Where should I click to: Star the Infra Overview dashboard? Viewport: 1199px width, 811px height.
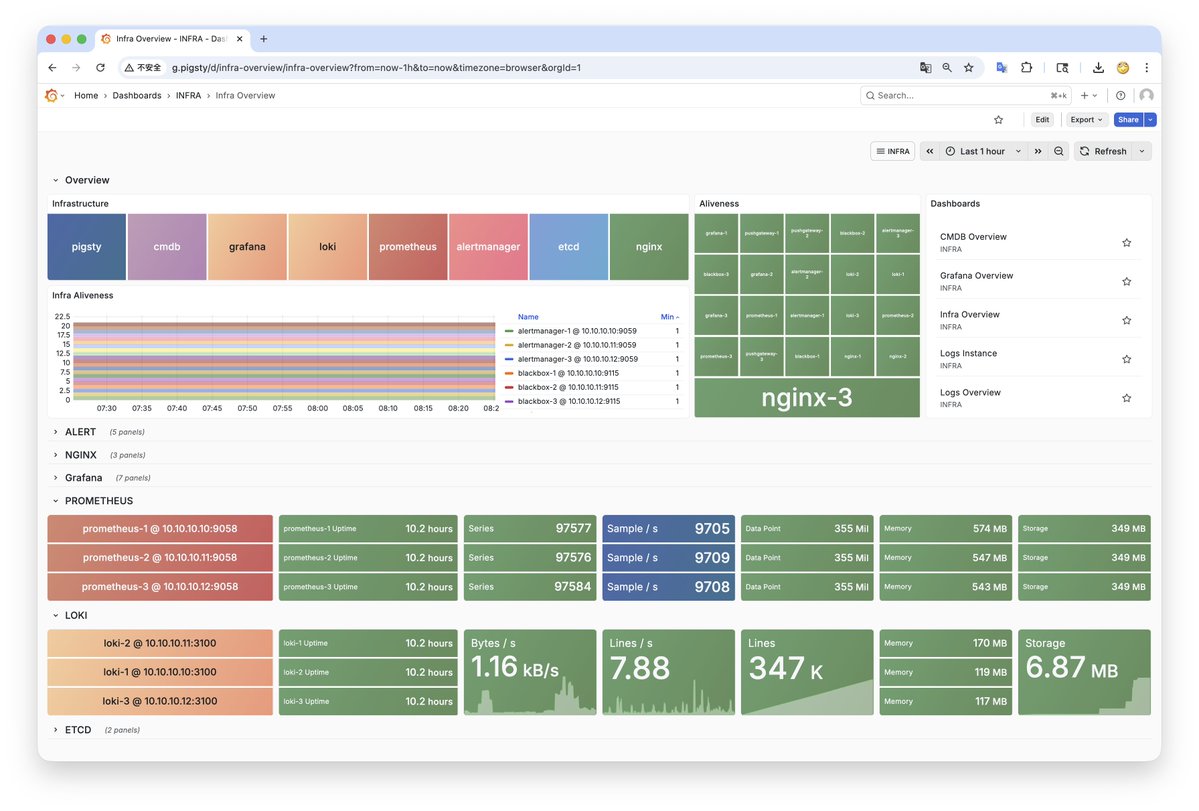pyautogui.click(x=1126, y=320)
